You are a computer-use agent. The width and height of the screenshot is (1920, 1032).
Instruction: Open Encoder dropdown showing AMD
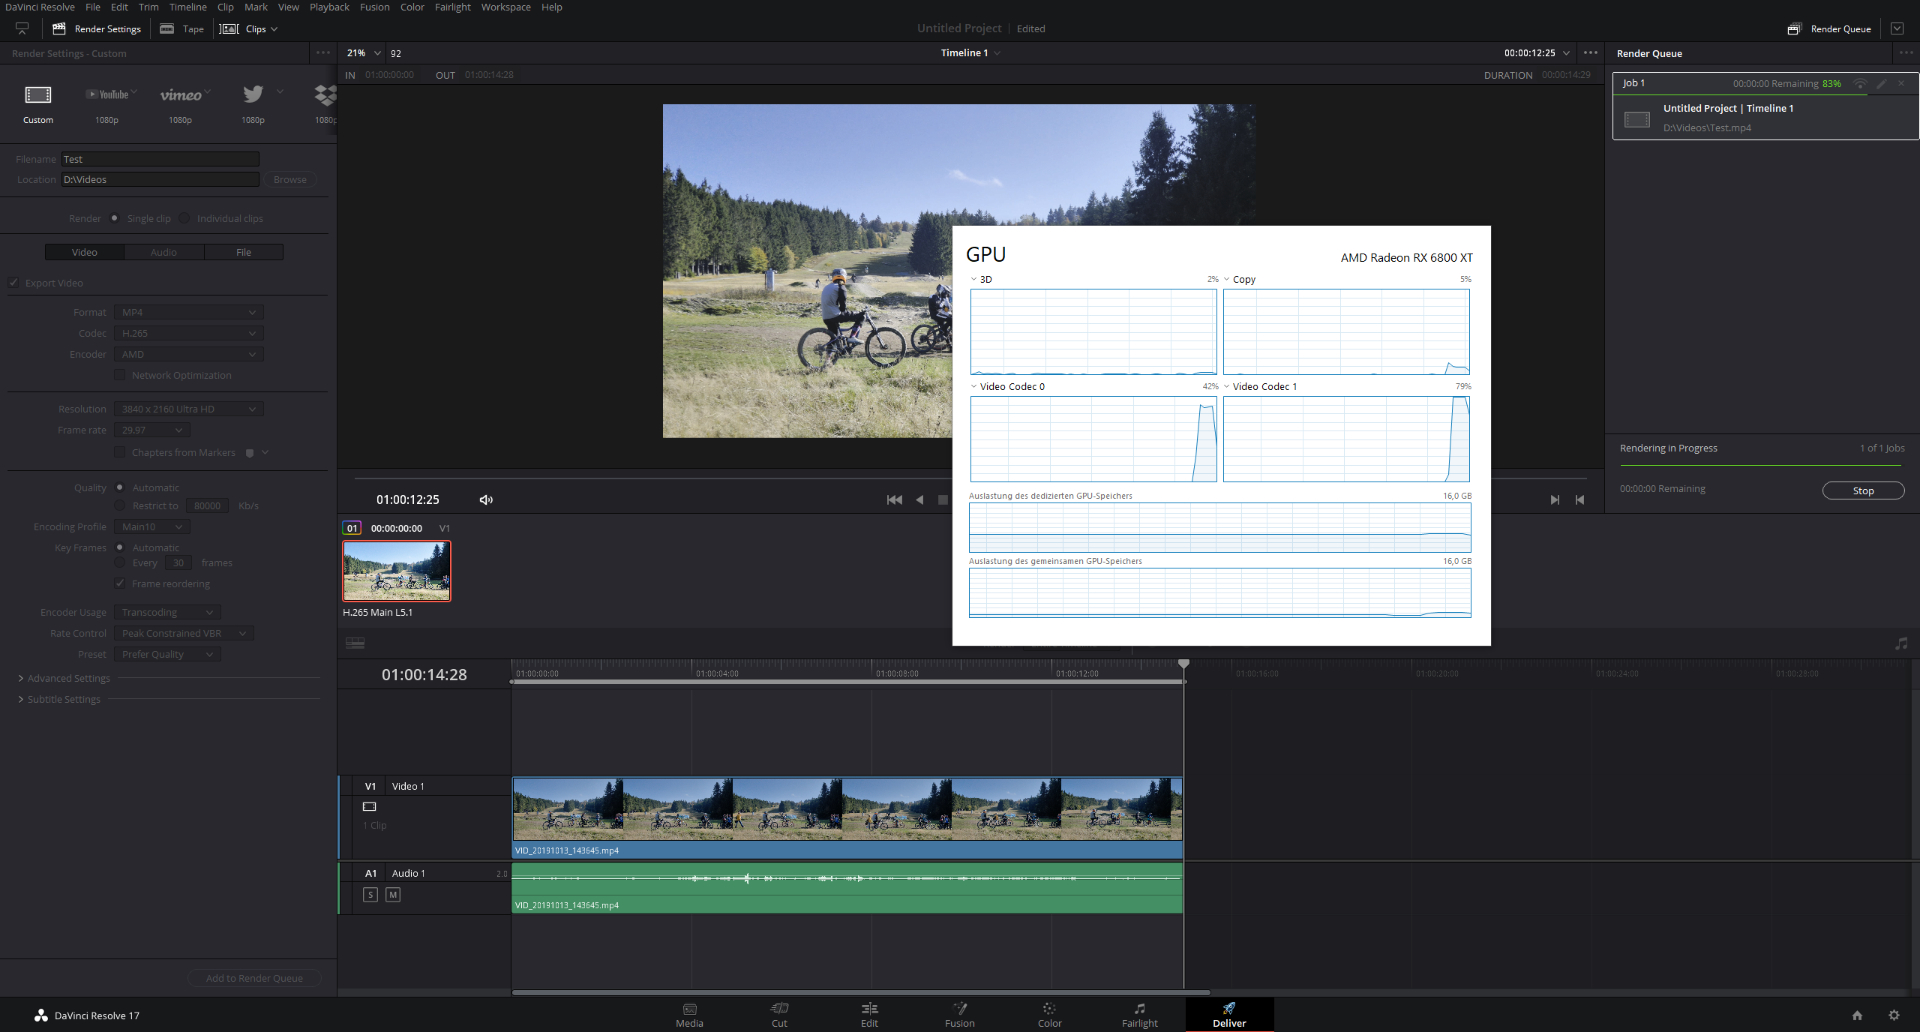click(x=188, y=354)
